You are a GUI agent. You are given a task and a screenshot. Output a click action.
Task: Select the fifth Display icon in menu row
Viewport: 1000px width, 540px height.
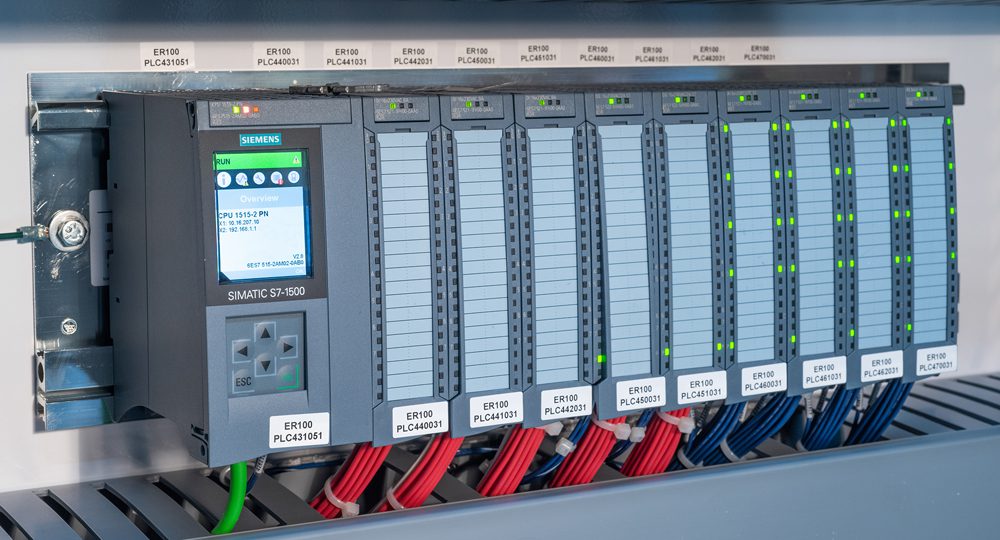click(x=293, y=178)
